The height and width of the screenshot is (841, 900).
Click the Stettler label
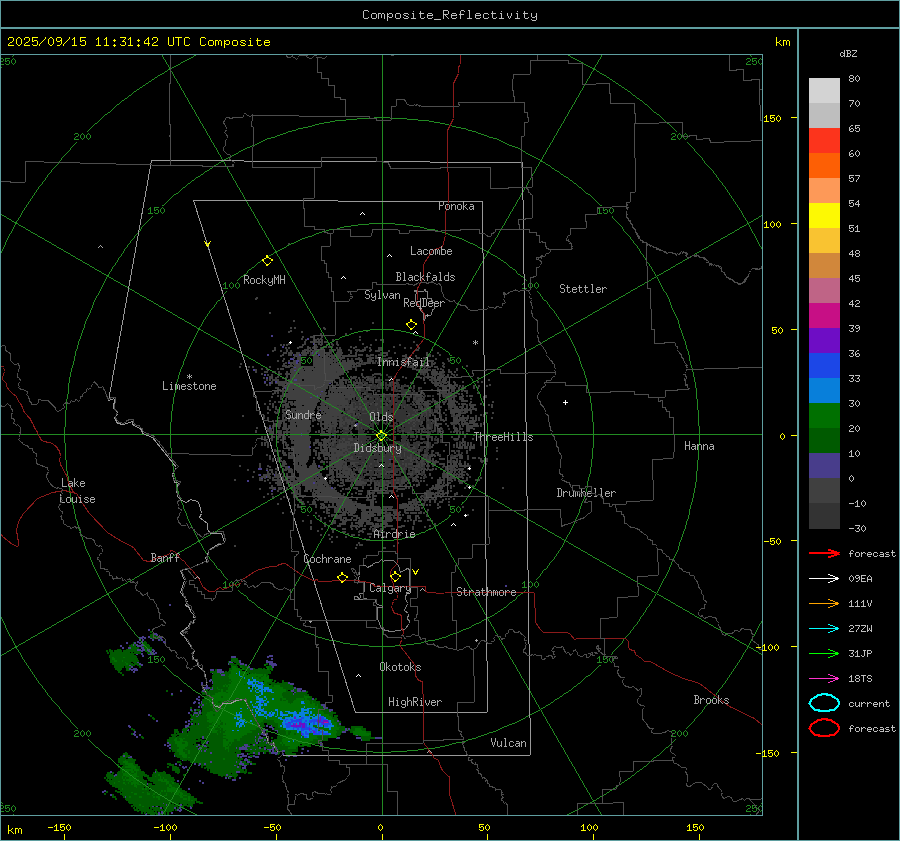click(x=583, y=289)
